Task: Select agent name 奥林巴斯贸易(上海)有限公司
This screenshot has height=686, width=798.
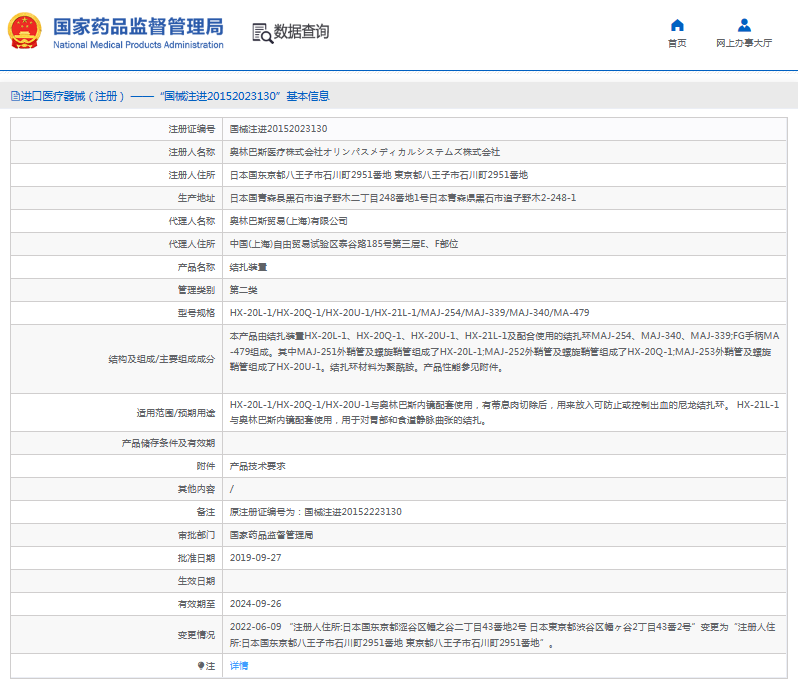Action: 289,221
